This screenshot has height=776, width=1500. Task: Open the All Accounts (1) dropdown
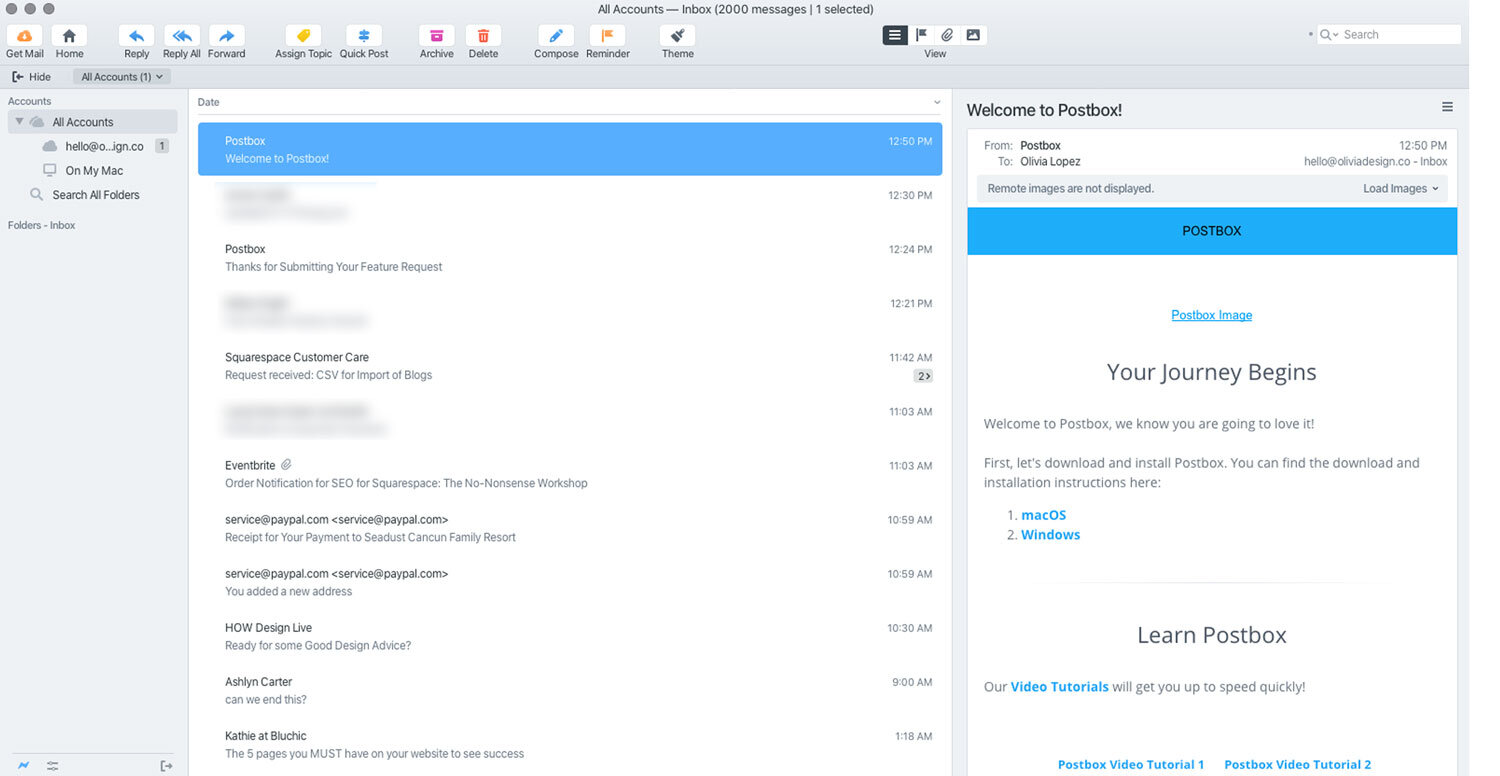coord(122,77)
